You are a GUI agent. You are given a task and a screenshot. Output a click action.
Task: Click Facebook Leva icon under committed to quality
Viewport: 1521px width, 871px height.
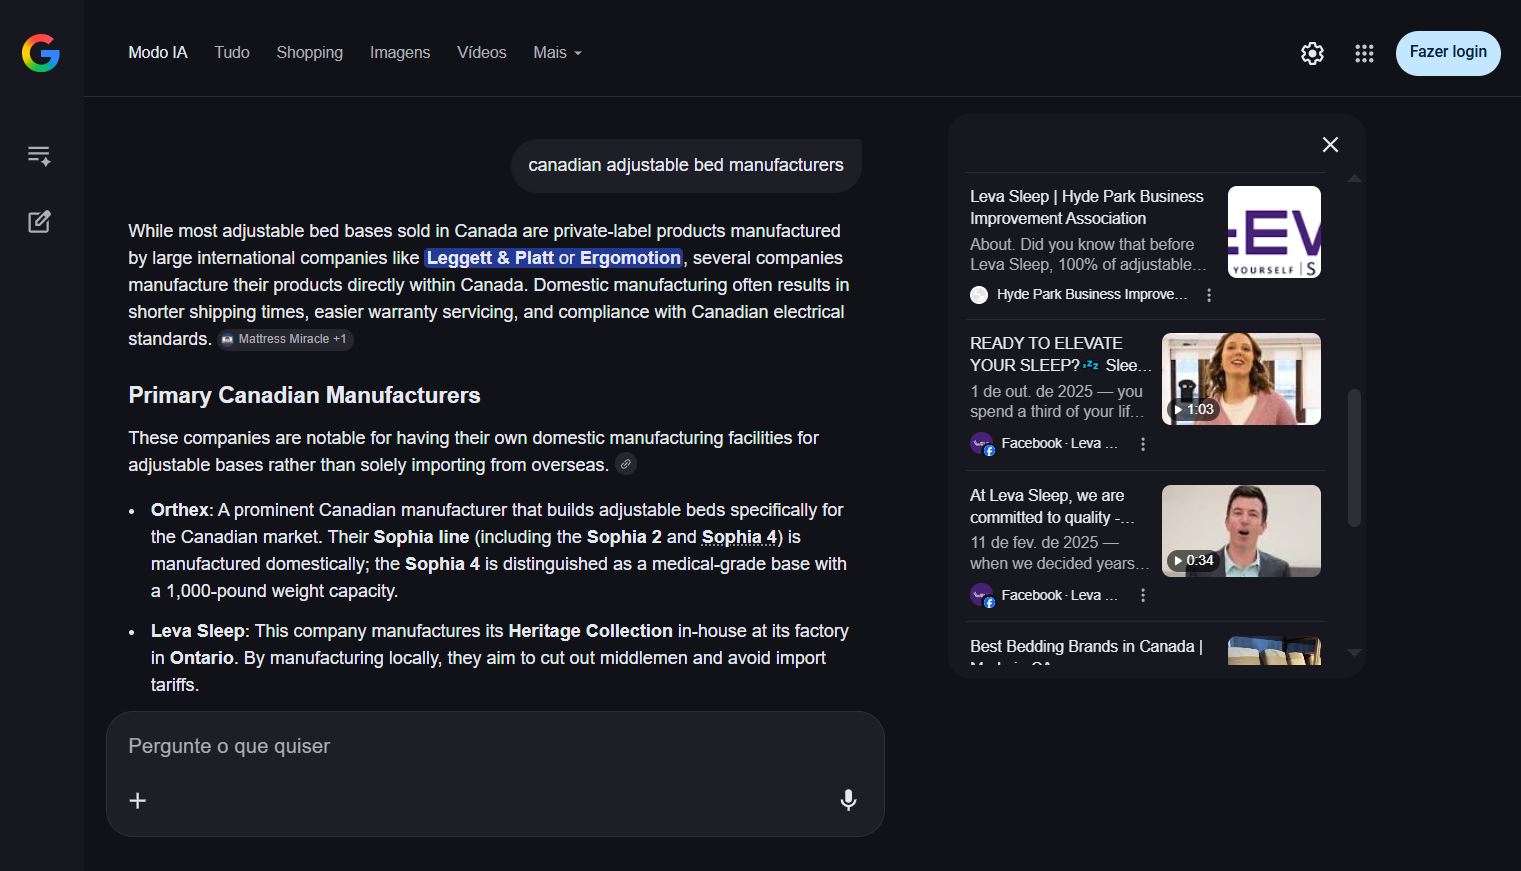click(x=982, y=595)
